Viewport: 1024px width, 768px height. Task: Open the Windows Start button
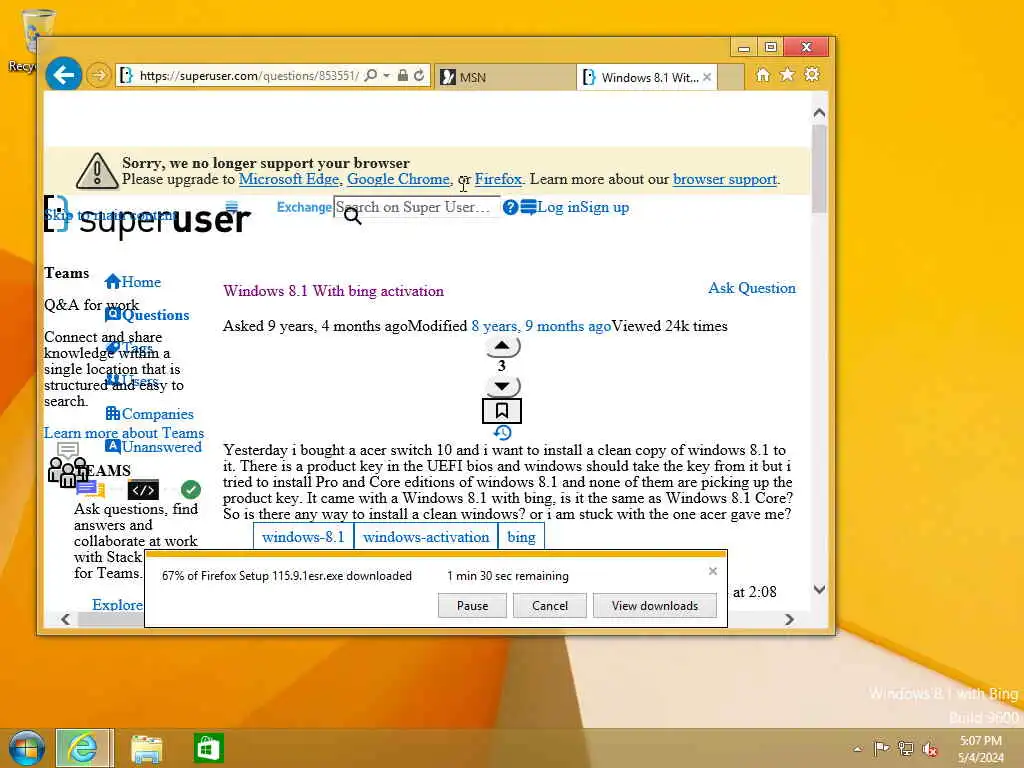[x=27, y=748]
